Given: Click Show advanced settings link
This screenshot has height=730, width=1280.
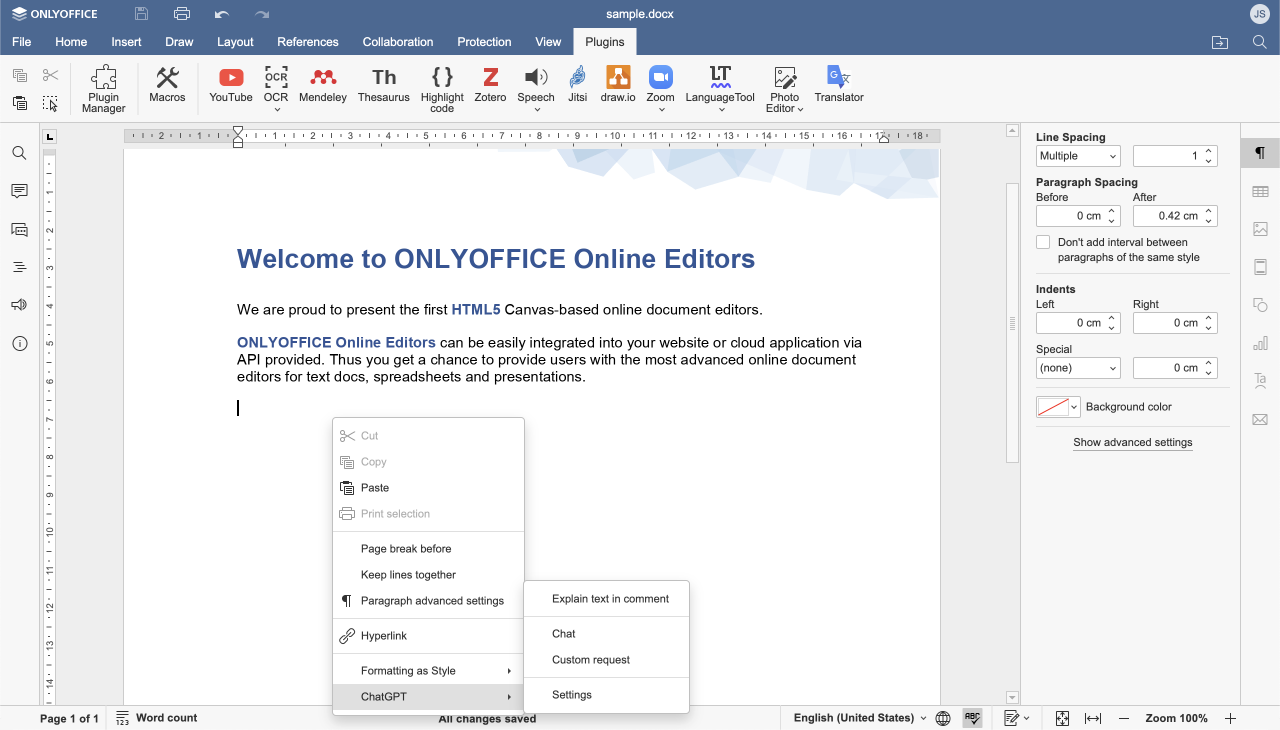Looking at the screenshot, I should click(1133, 442).
